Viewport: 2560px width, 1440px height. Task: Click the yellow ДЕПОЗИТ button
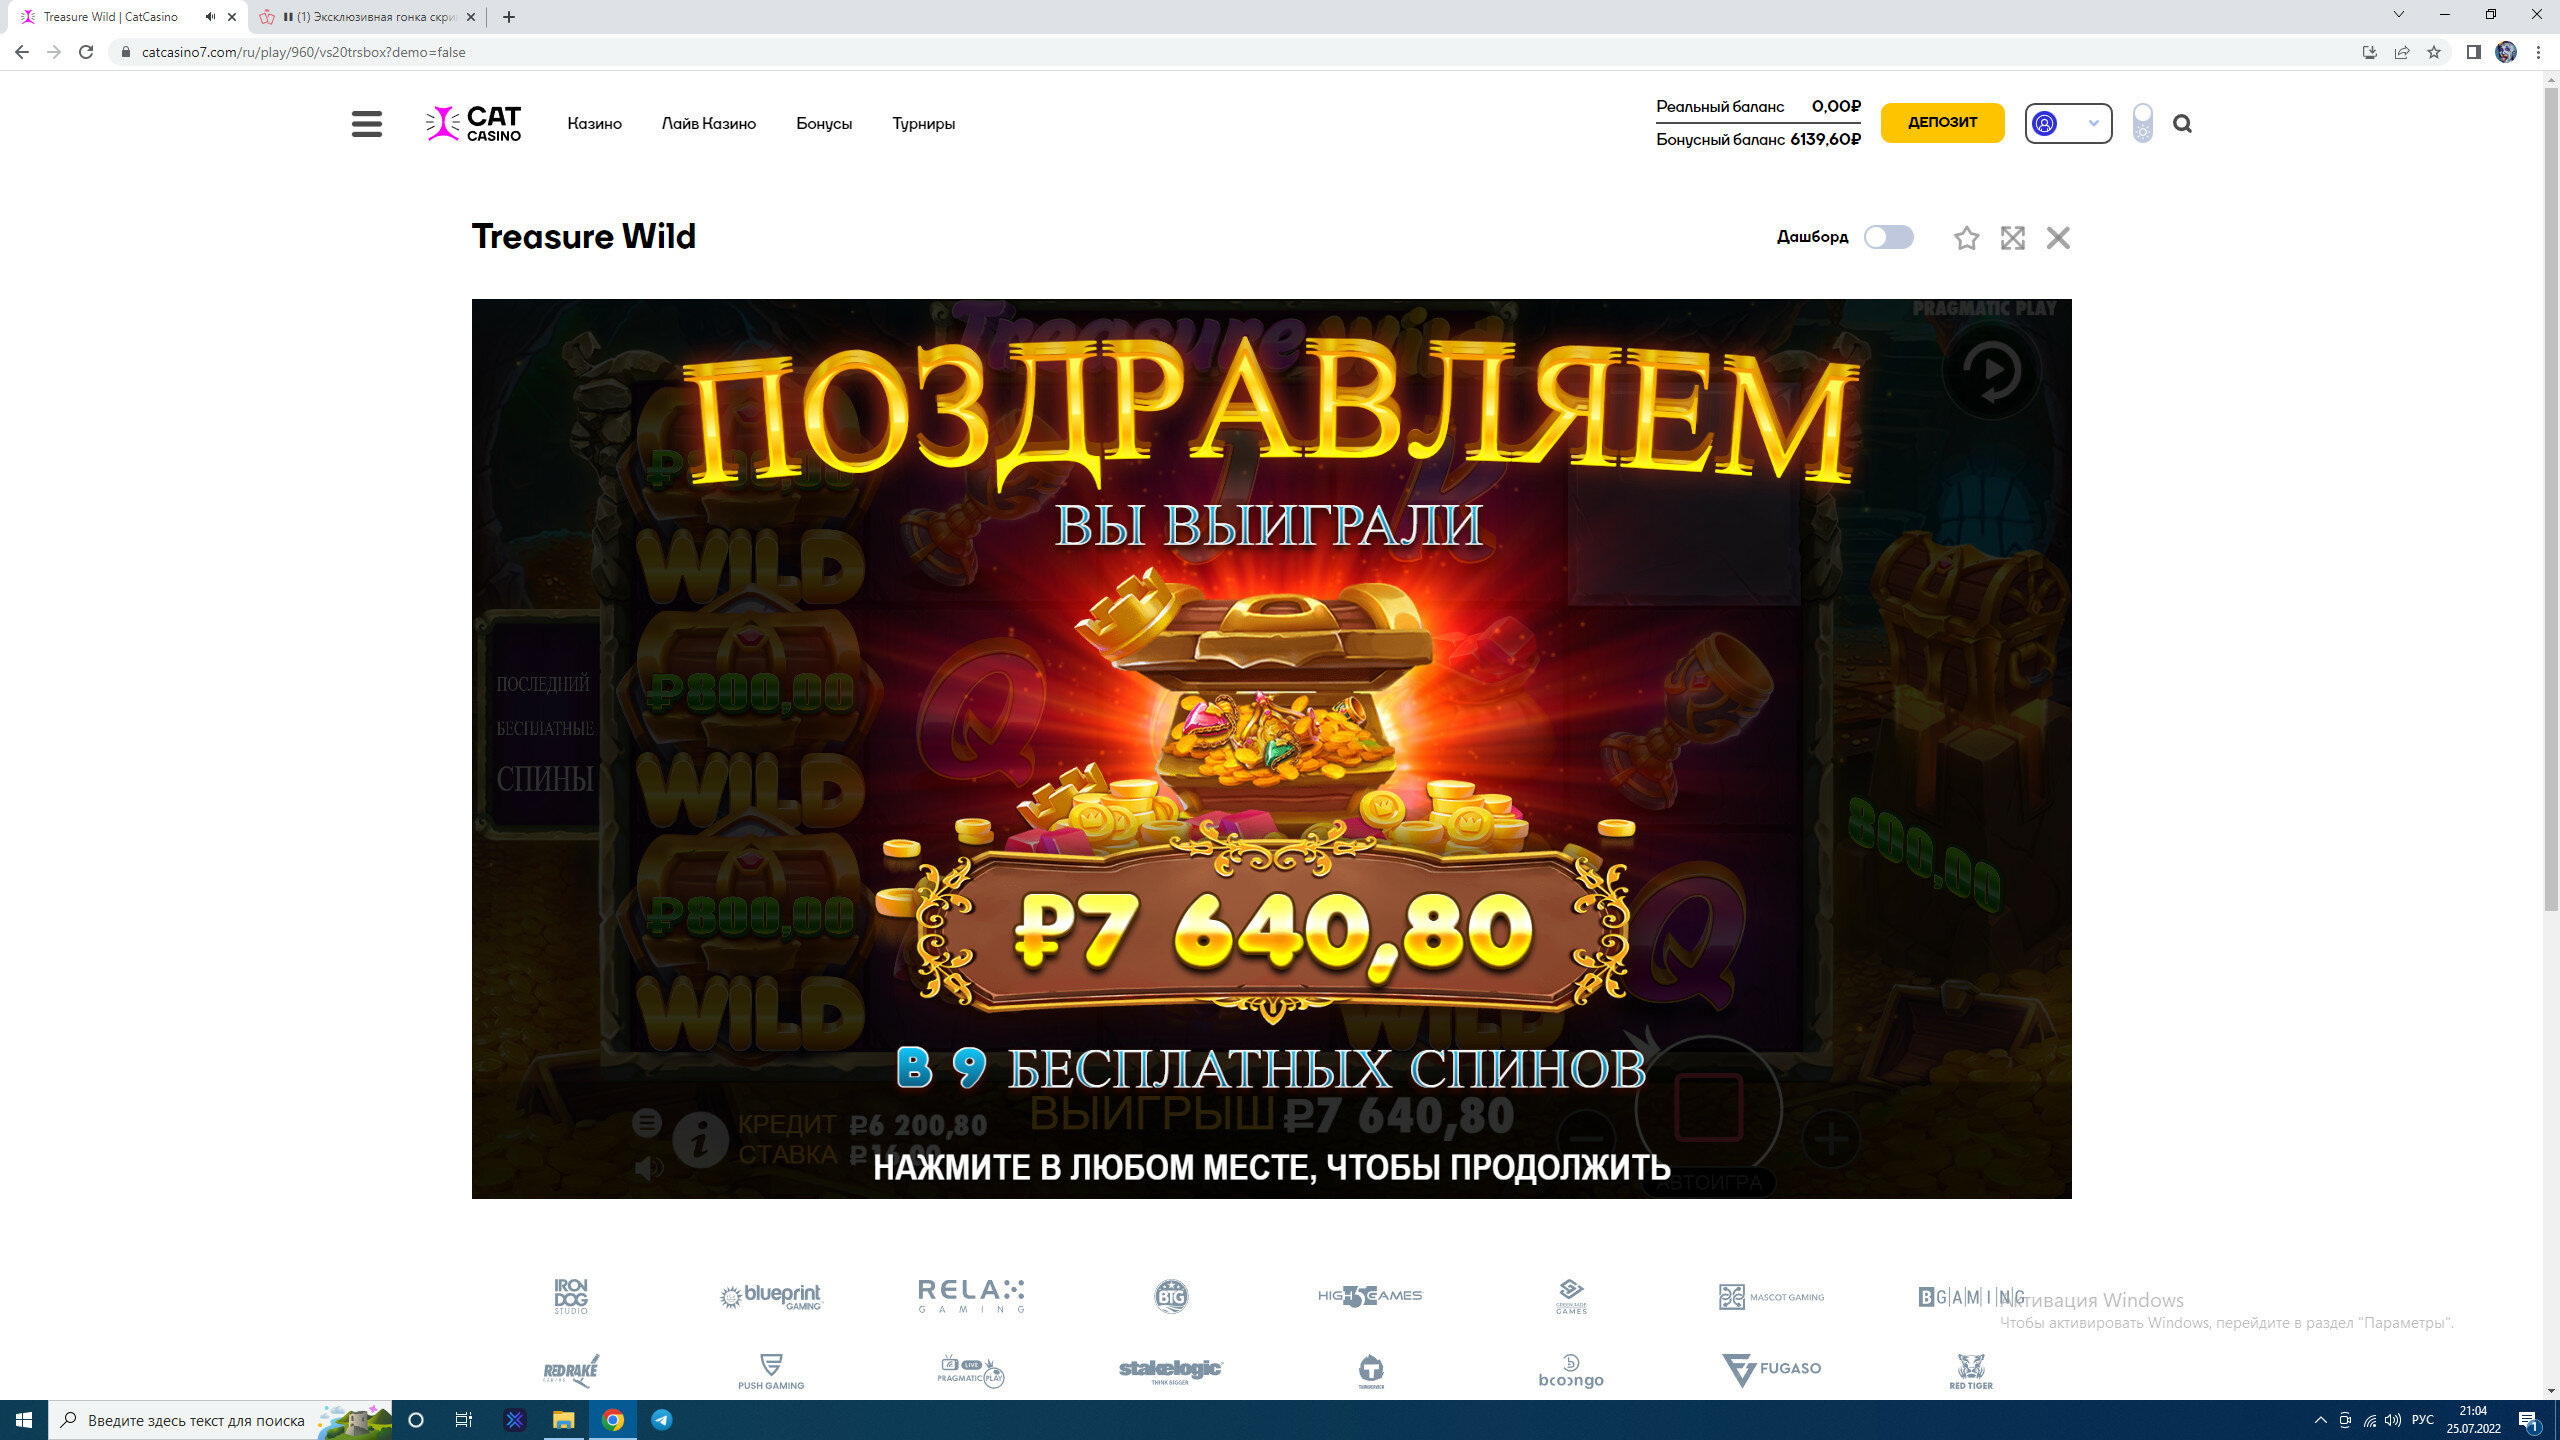[1942, 123]
